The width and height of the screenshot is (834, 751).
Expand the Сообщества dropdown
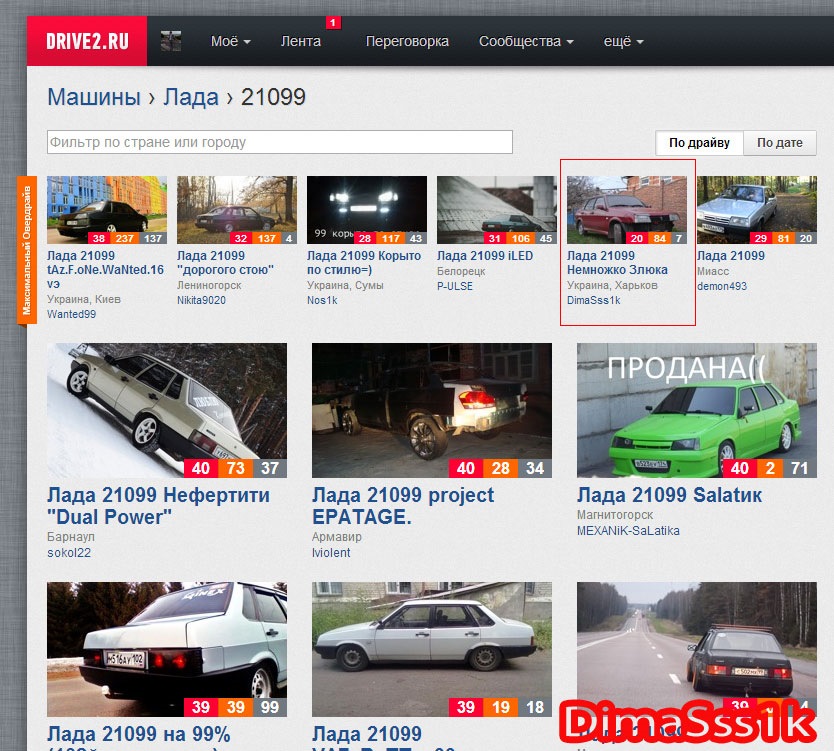click(526, 41)
